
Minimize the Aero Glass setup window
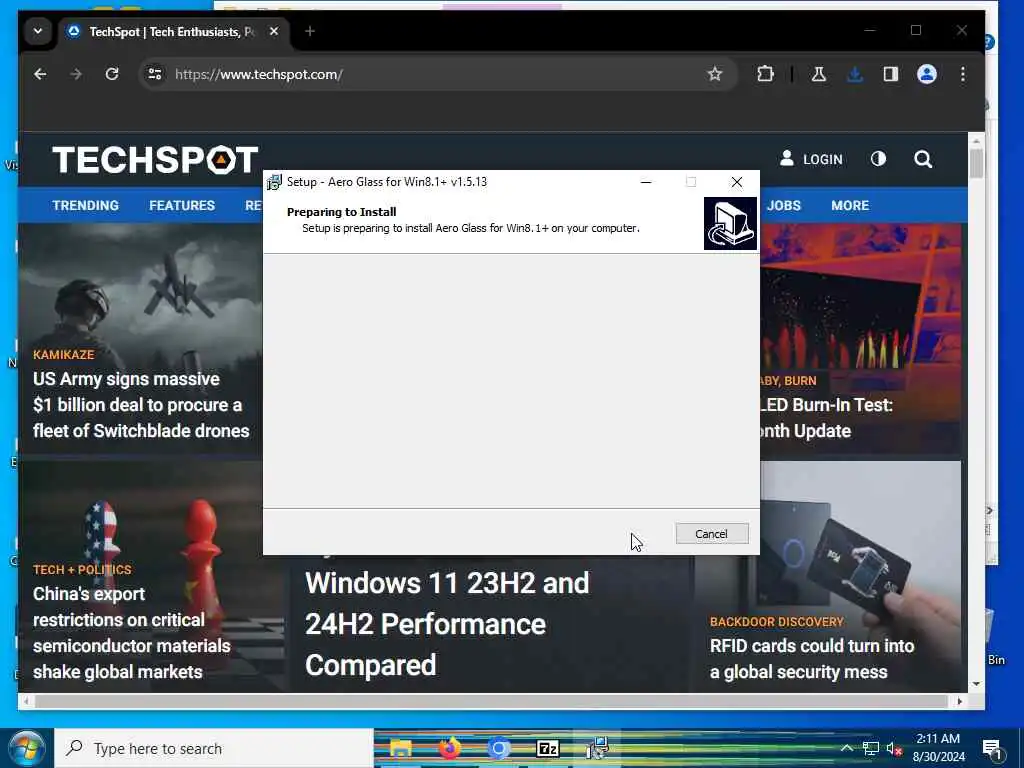(x=646, y=182)
